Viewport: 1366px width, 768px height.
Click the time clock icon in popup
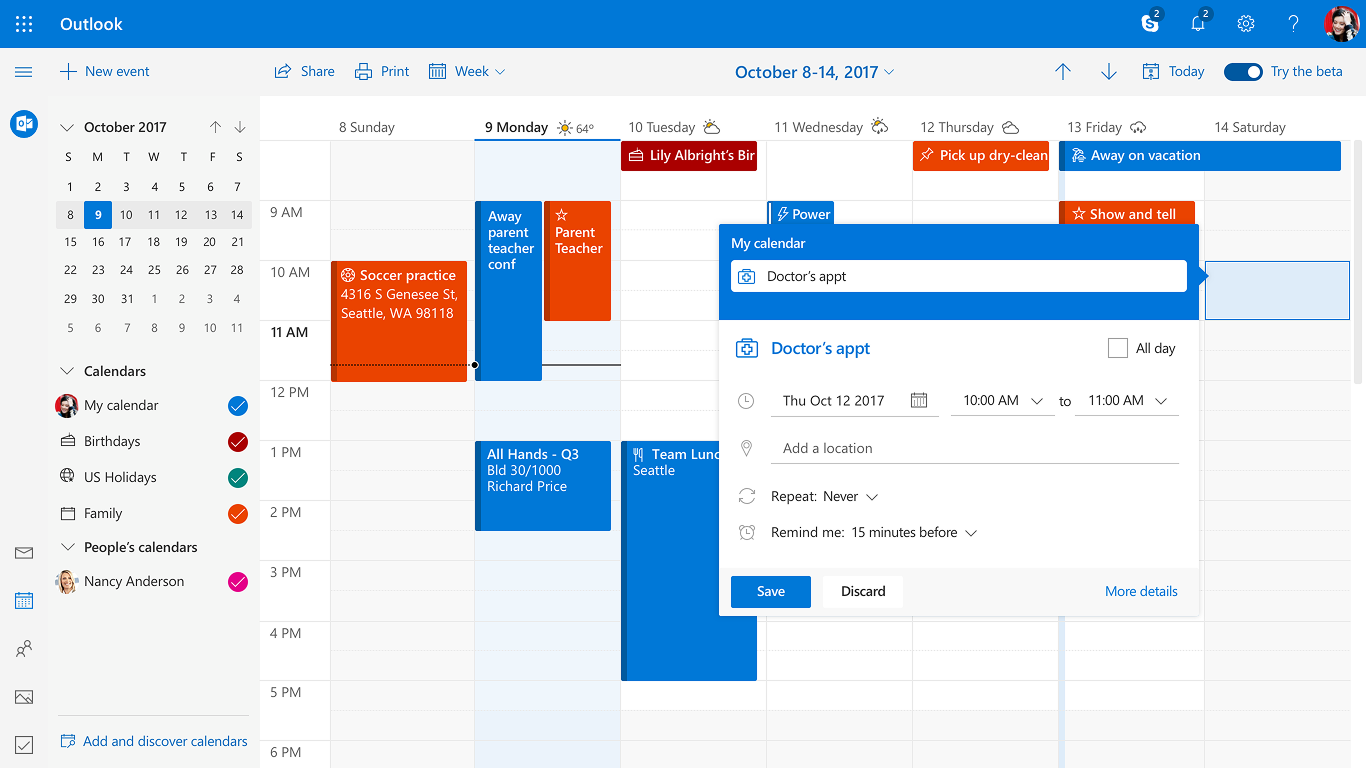(x=746, y=401)
